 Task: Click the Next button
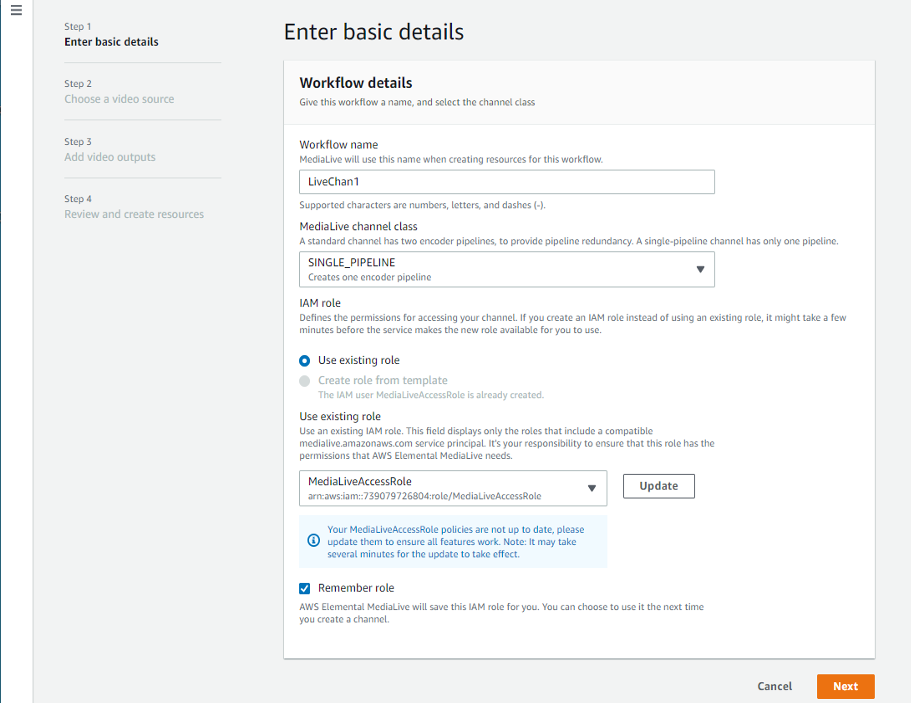point(845,686)
